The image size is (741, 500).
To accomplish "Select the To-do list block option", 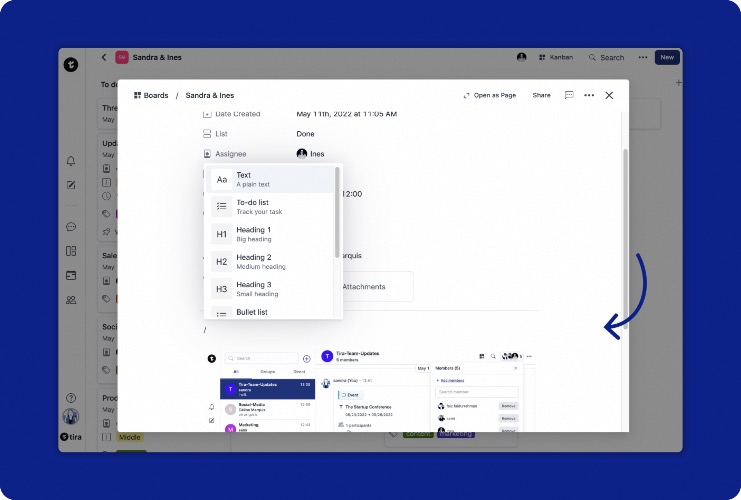I will [269, 207].
